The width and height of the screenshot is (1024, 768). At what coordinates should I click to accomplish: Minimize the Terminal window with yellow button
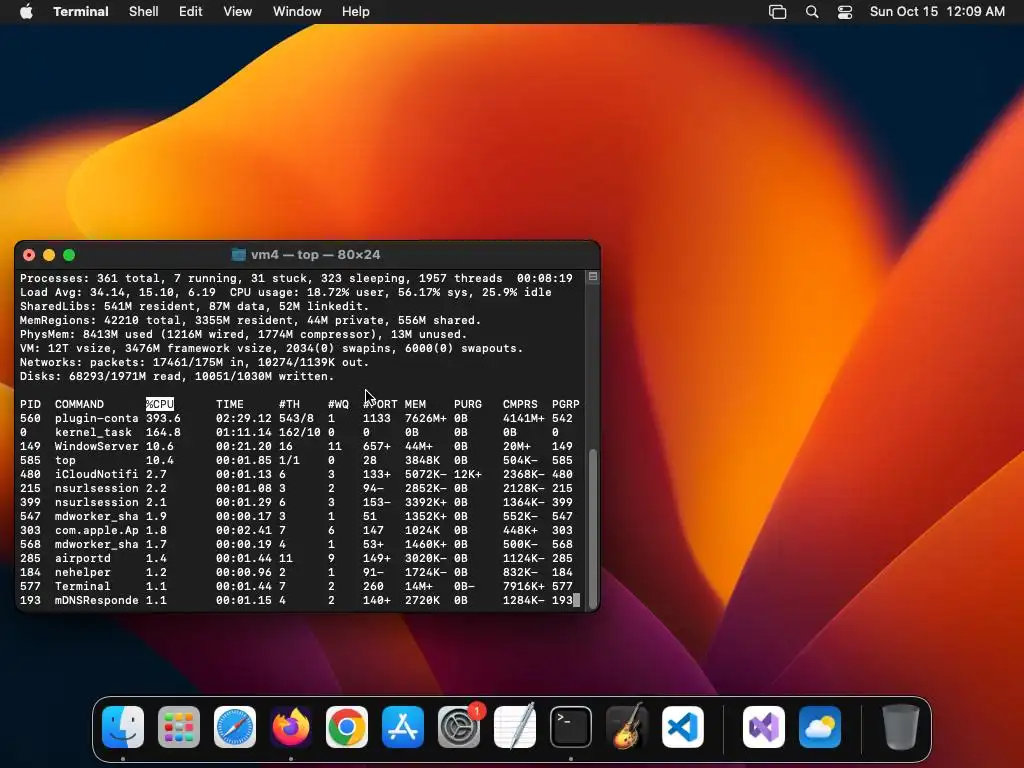(49, 255)
